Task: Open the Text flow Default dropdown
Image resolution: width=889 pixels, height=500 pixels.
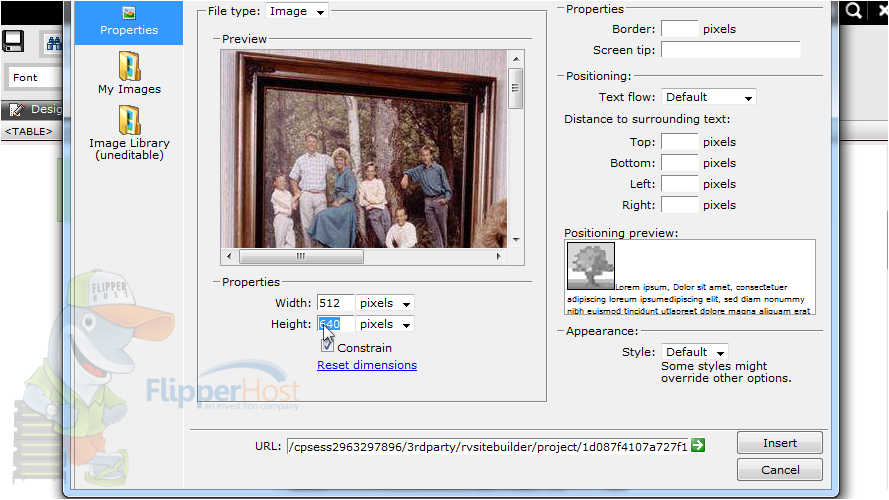Action: click(708, 97)
